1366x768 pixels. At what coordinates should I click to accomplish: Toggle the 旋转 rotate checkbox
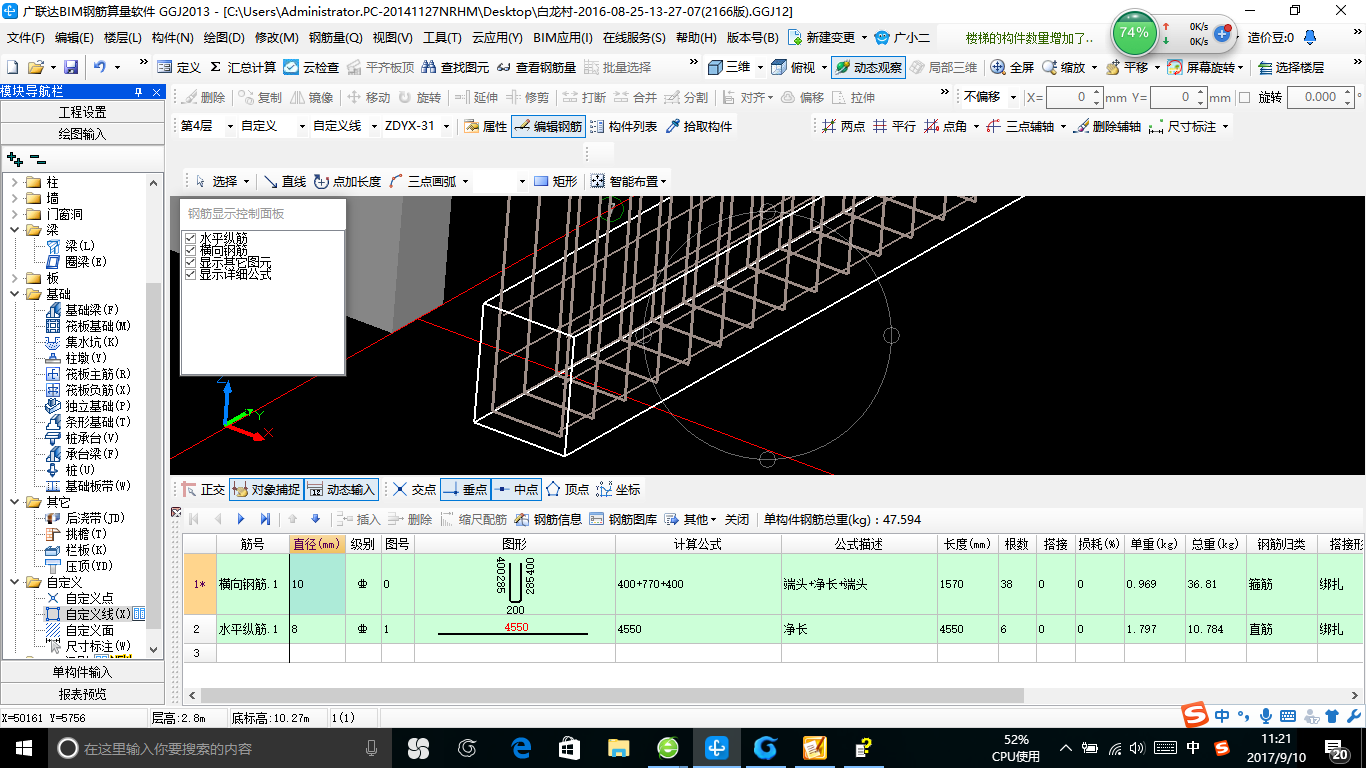1245,97
